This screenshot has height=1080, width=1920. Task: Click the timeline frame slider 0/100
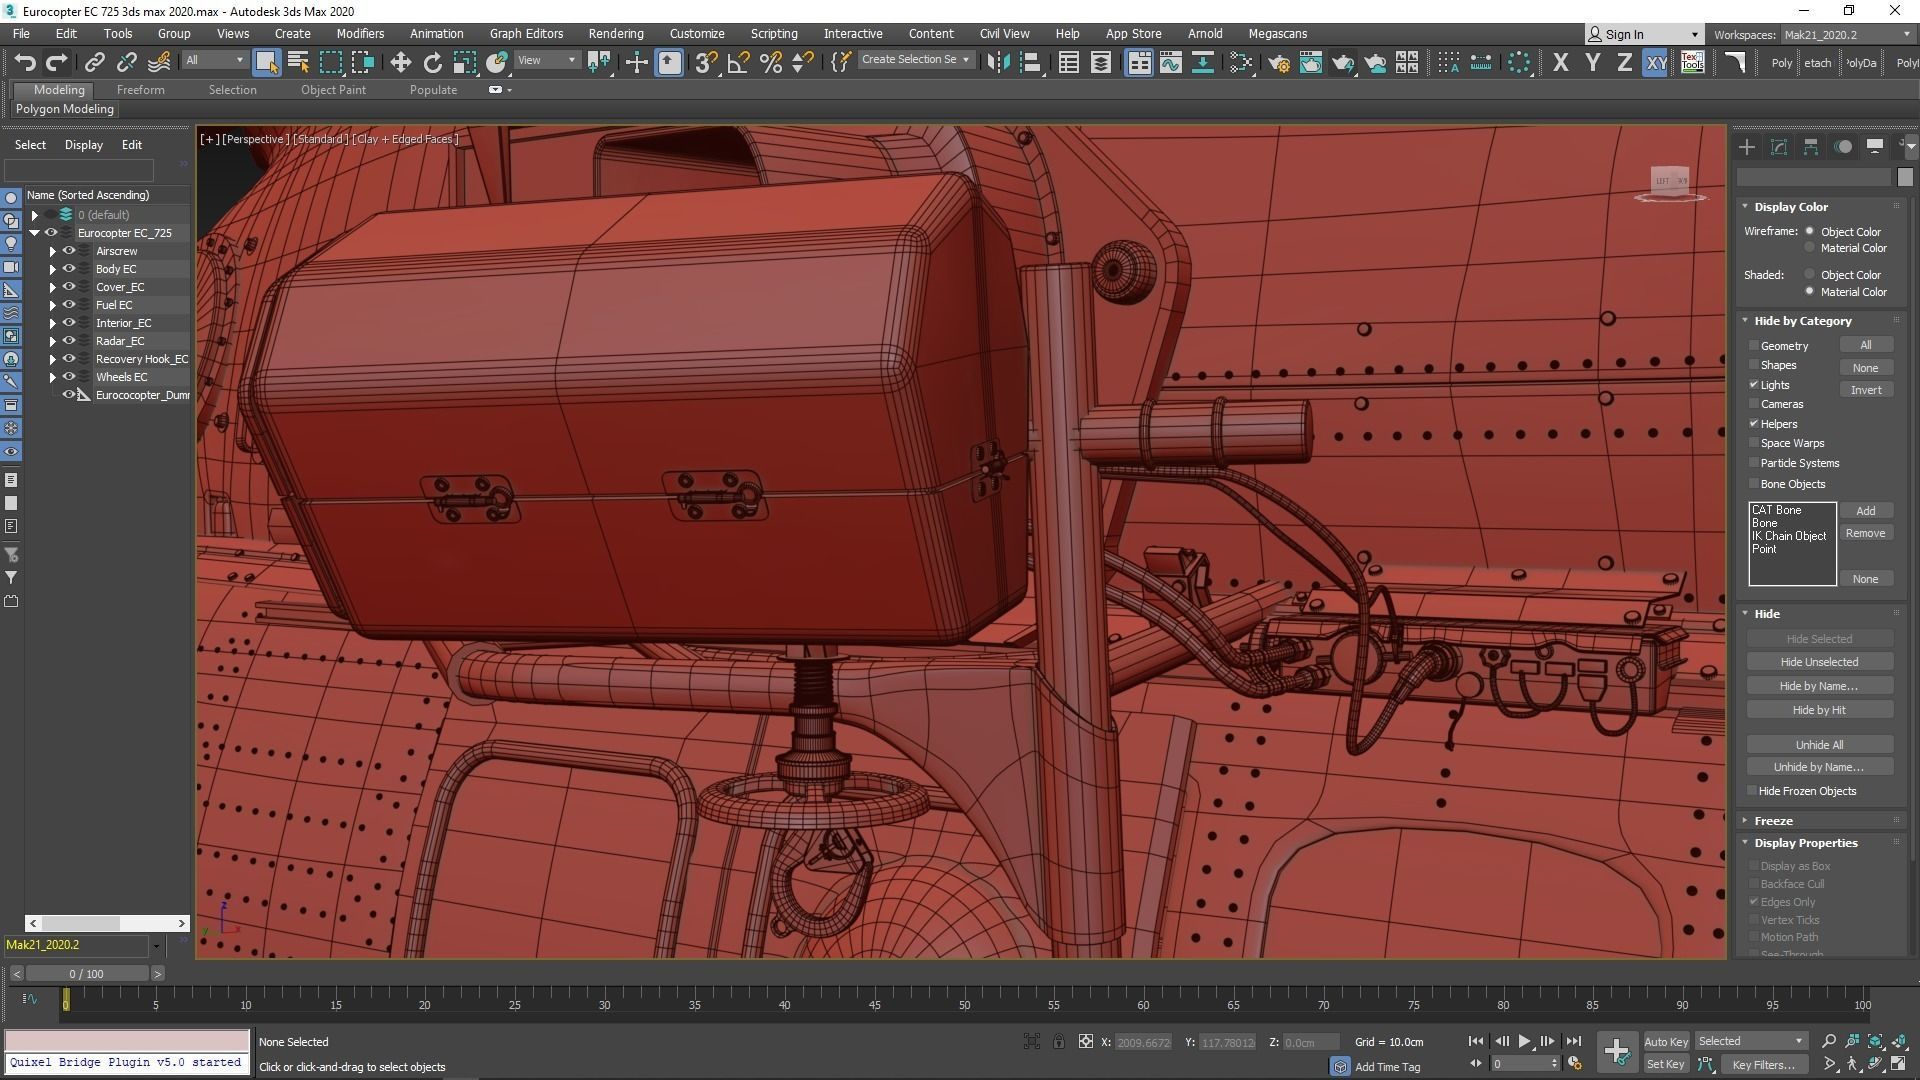pyautogui.click(x=86, y=973)
